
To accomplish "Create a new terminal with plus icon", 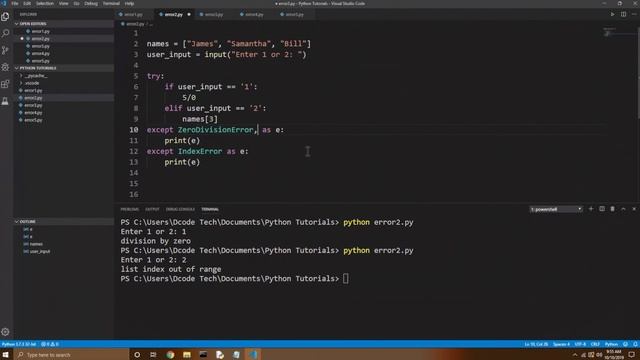I will pos(591,209).
